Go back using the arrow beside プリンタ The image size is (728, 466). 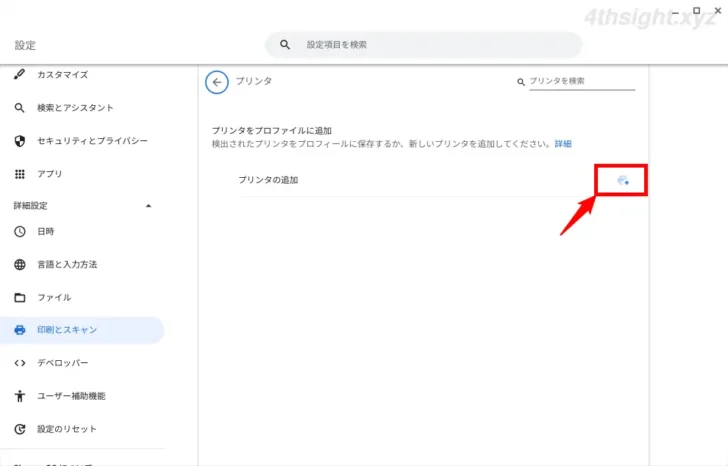[x=217, y=82]
